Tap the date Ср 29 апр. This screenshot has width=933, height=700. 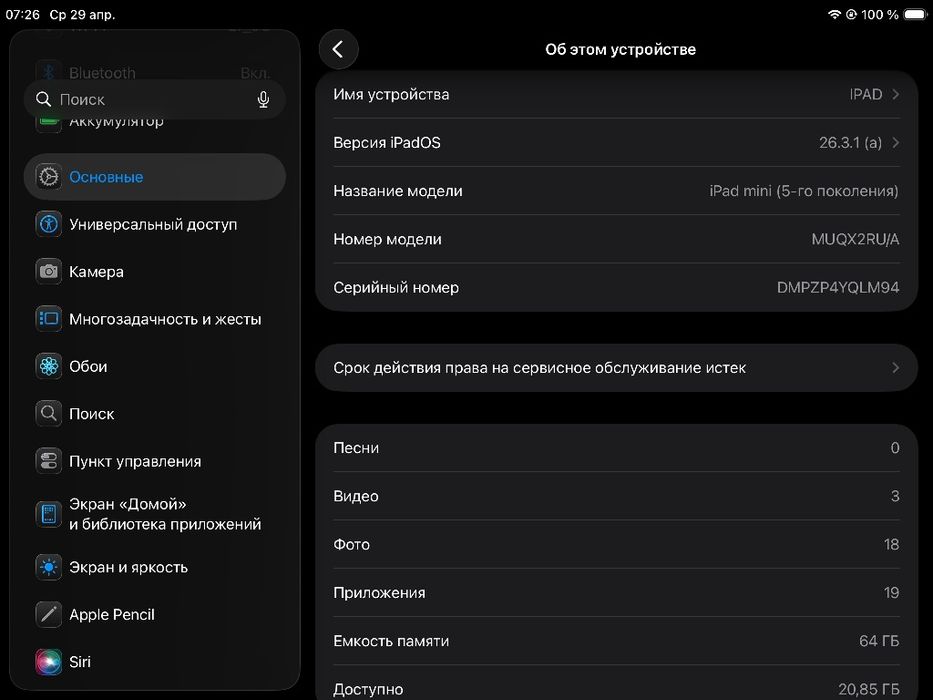coord(82,14)
